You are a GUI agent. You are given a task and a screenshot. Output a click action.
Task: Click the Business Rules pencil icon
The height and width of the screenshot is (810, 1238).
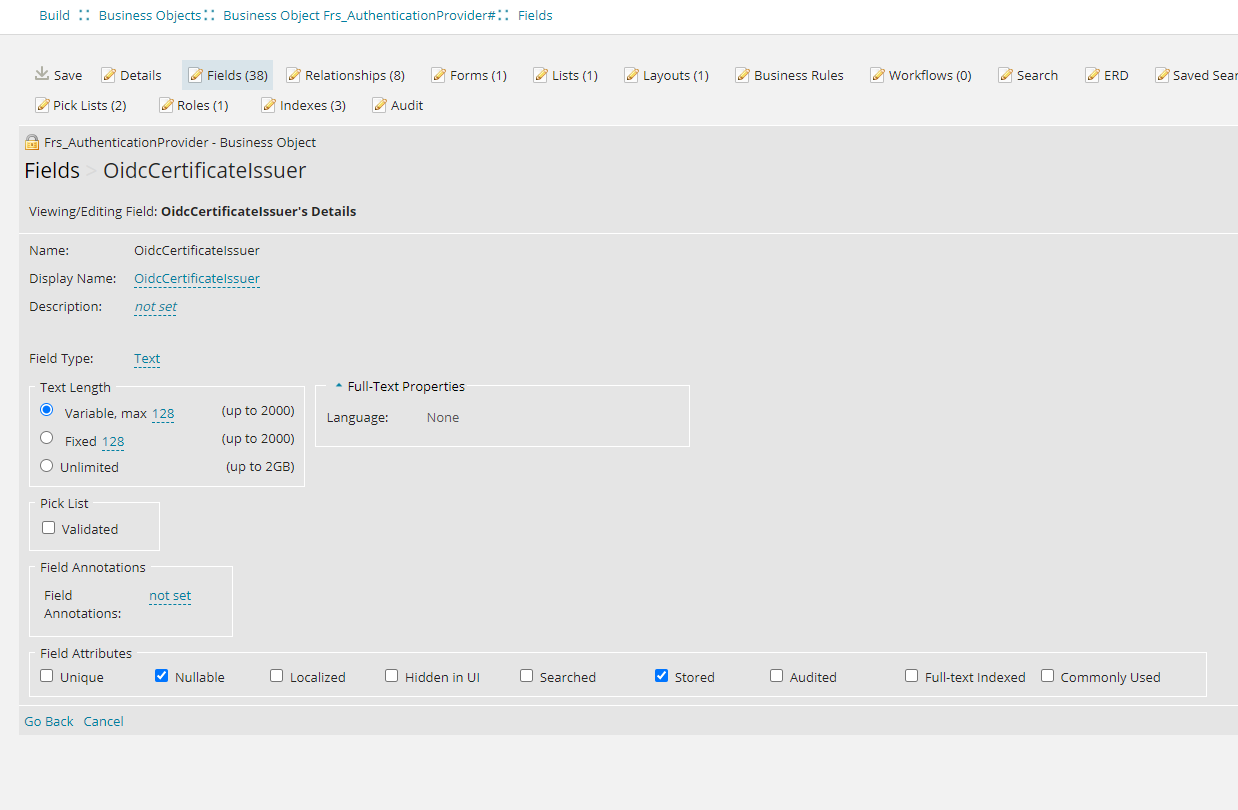click(741, 74)
